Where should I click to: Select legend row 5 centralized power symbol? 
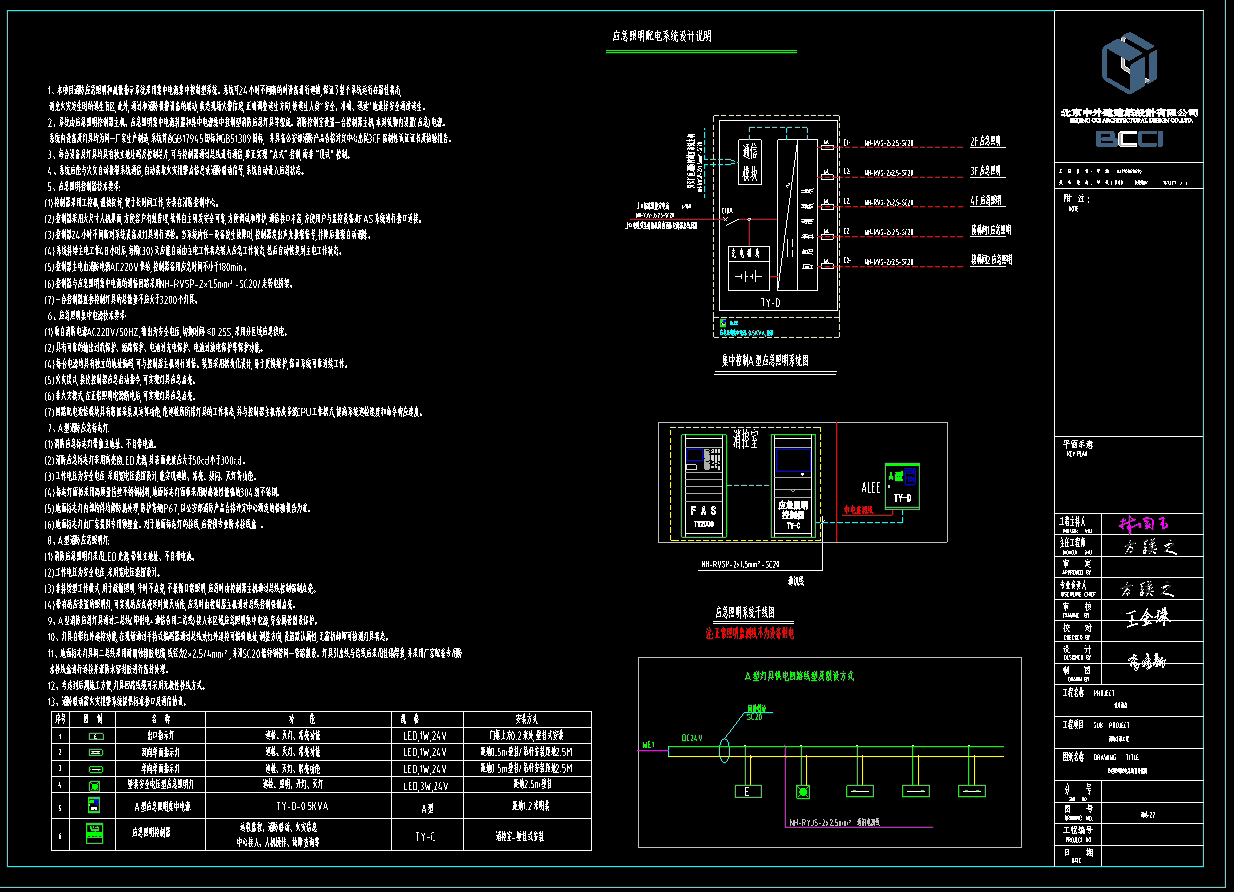pos(95,806)
